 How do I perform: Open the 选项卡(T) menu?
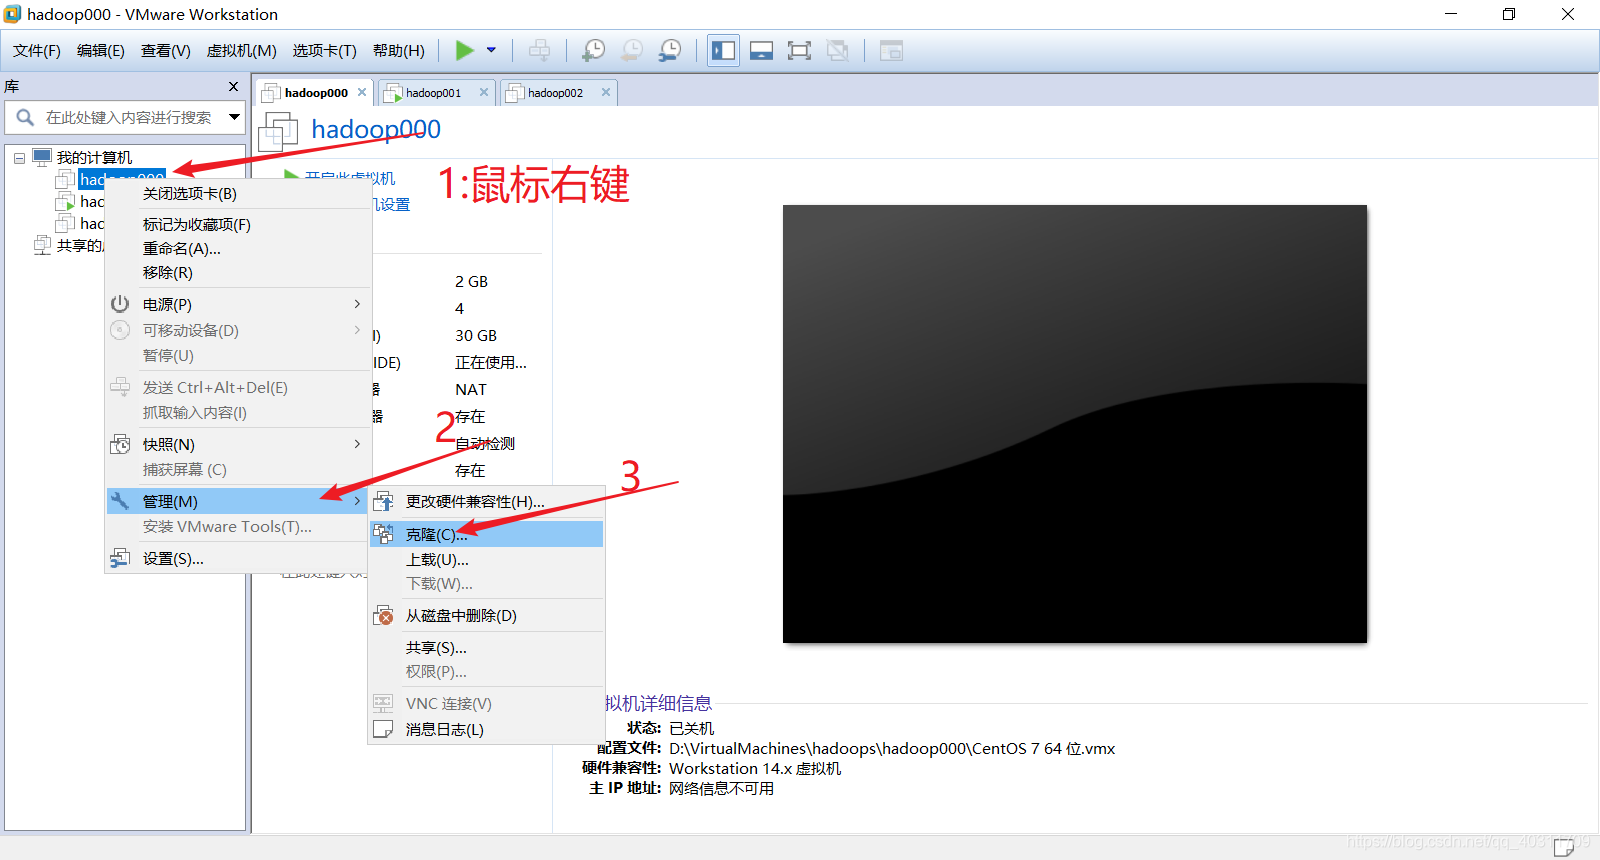324,50
